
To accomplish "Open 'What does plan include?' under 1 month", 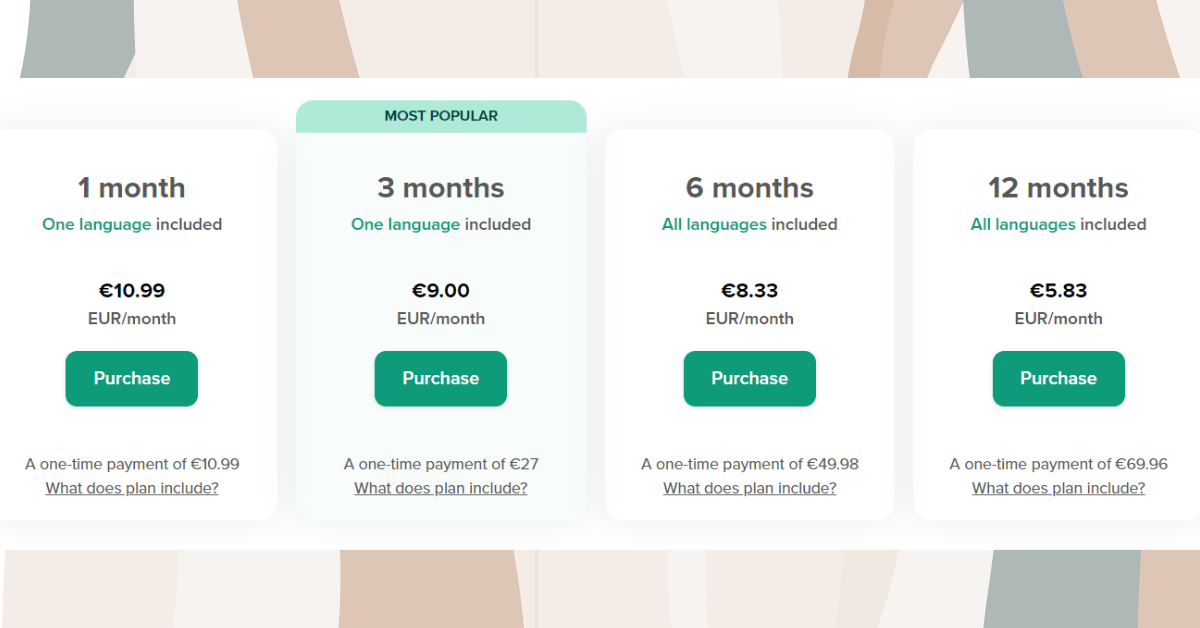I will tap(132, 488).
